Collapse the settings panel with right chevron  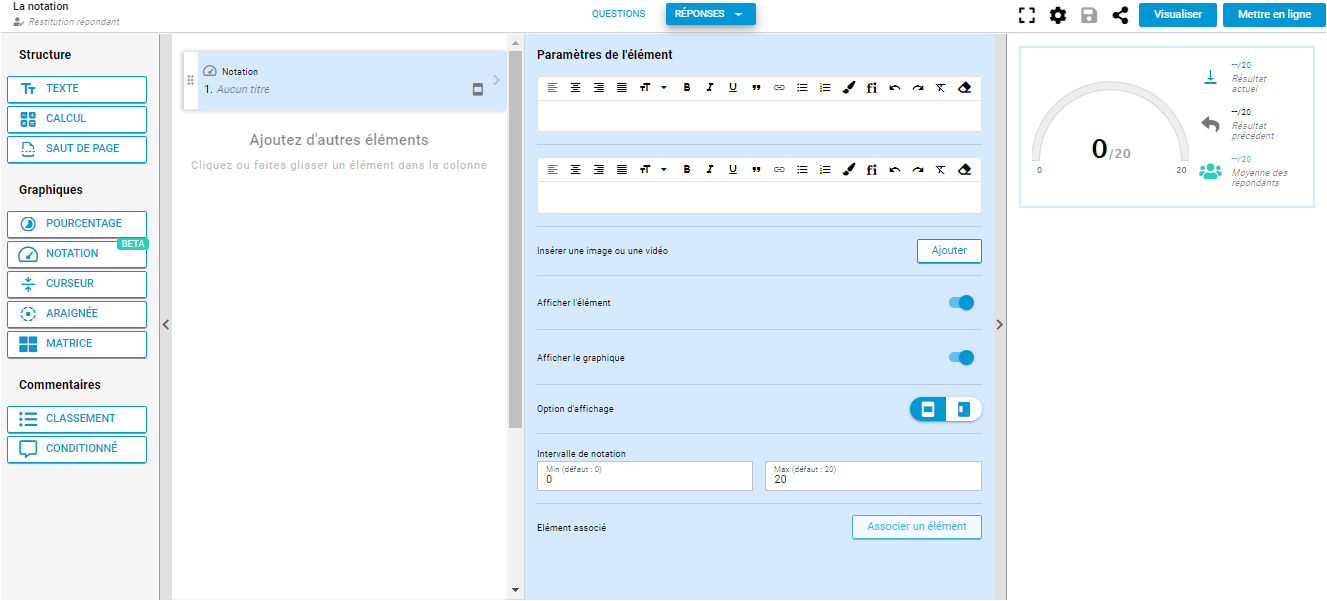pyautogui.click(x=999, y=324)
